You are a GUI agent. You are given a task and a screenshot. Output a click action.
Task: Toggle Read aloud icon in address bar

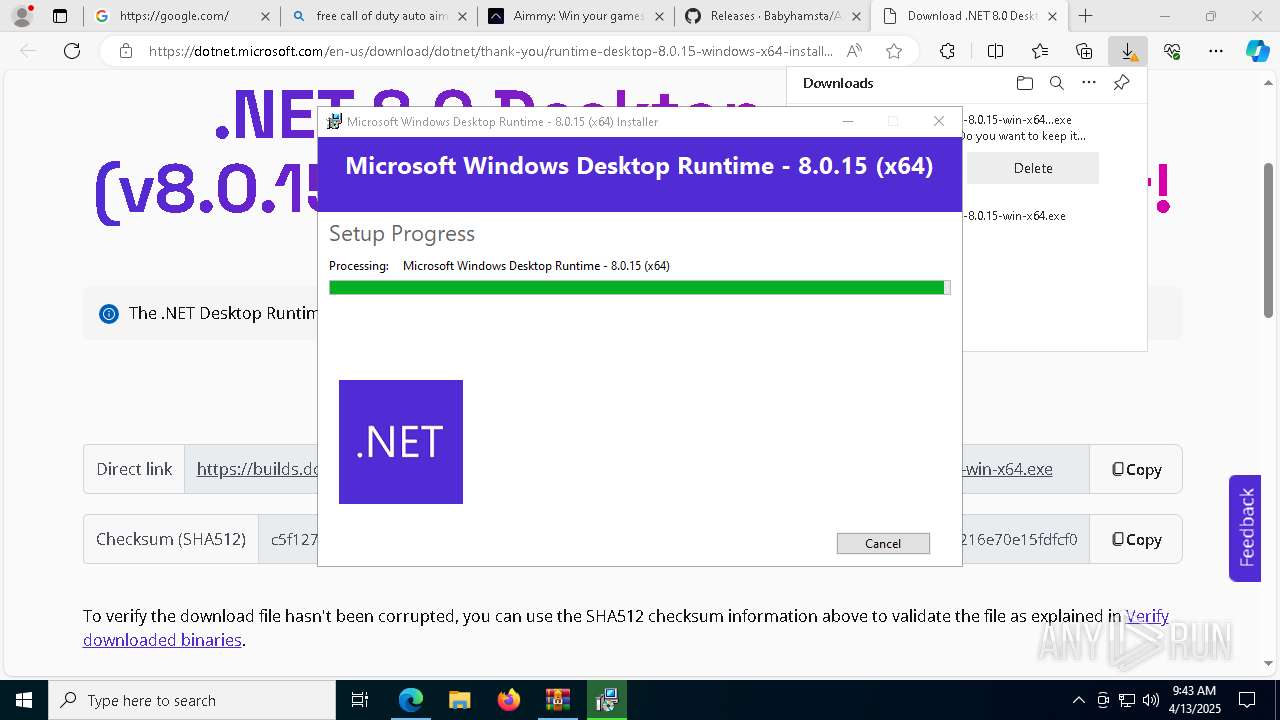[x=854, y=51]
